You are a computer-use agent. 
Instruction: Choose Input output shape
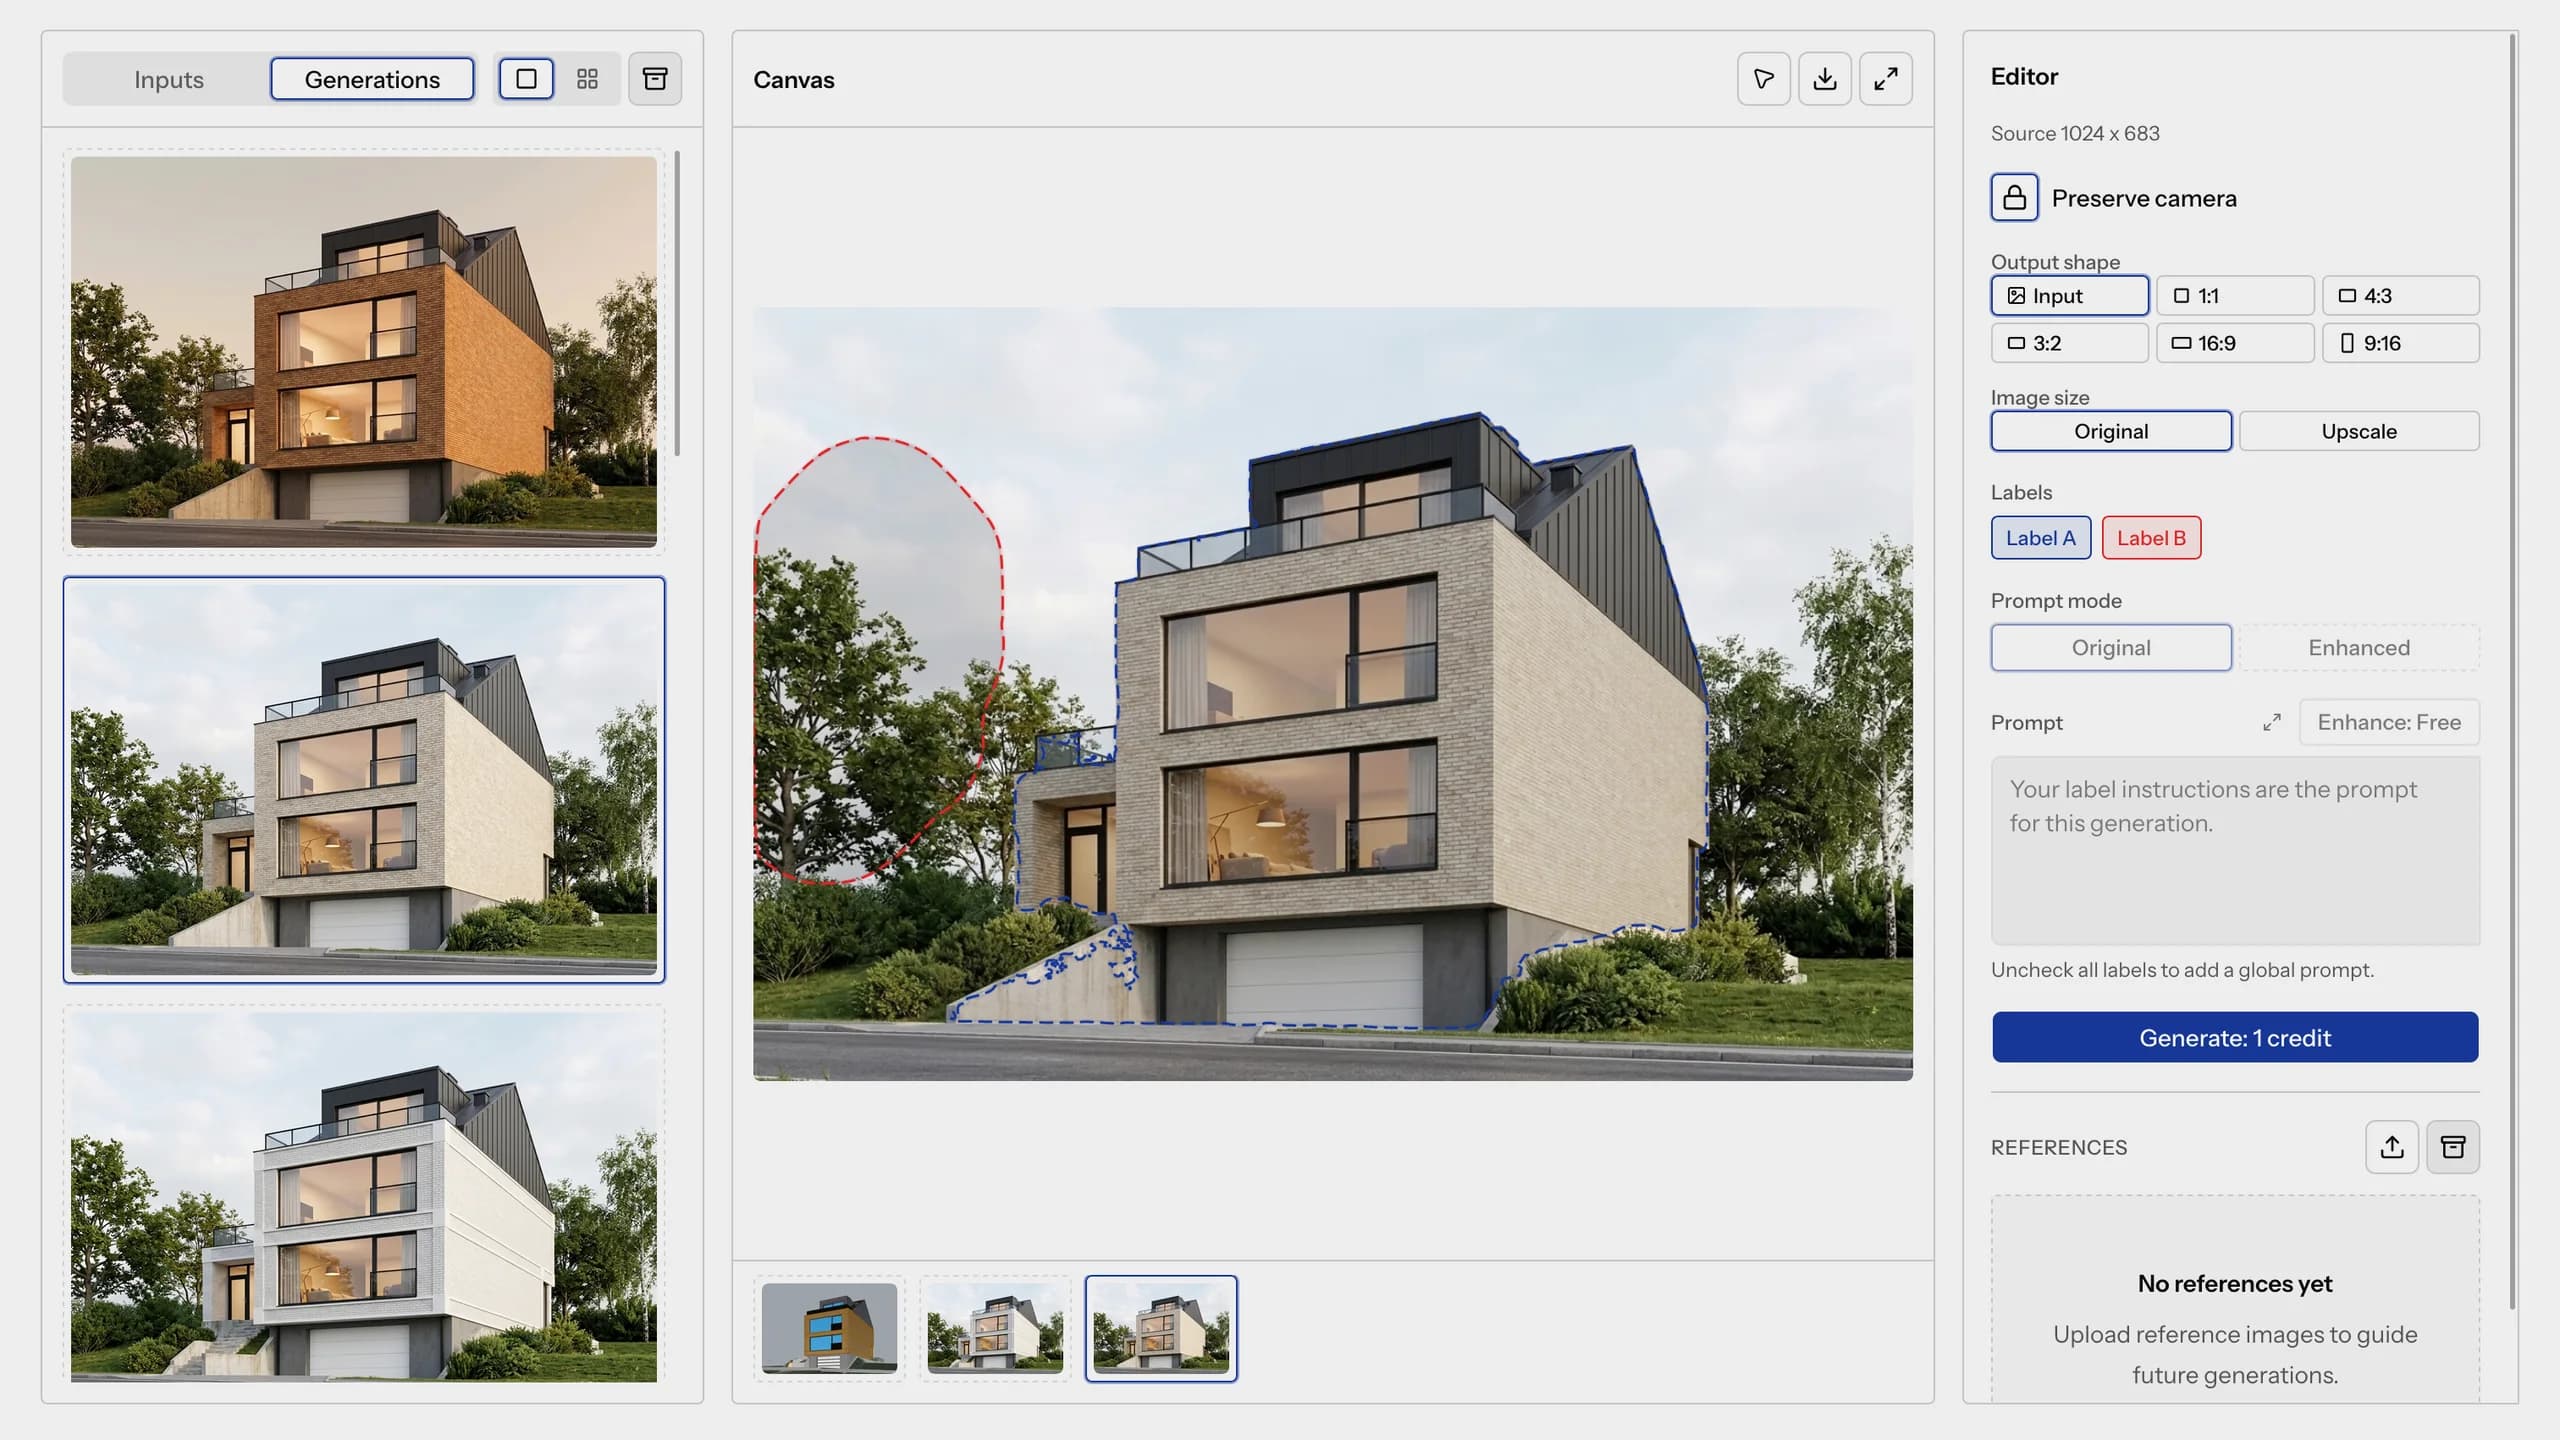point(2069,296)
